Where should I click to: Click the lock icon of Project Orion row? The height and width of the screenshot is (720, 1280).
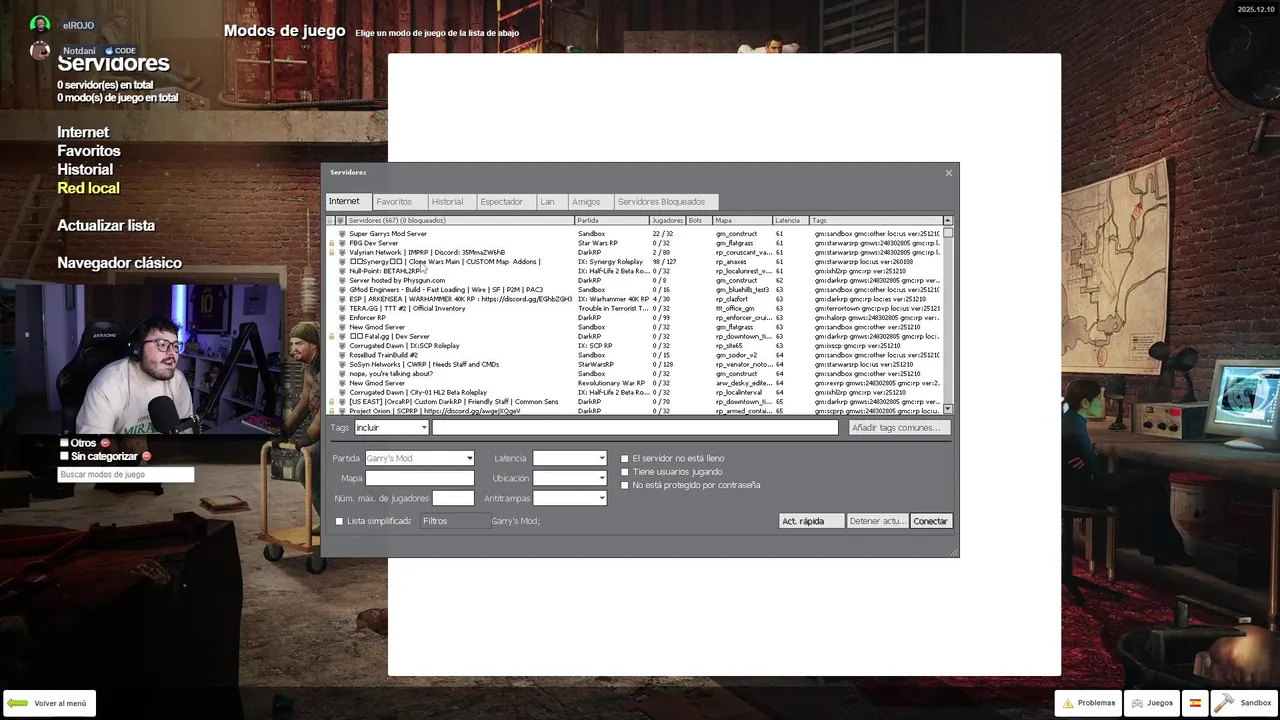click(331, 411)
